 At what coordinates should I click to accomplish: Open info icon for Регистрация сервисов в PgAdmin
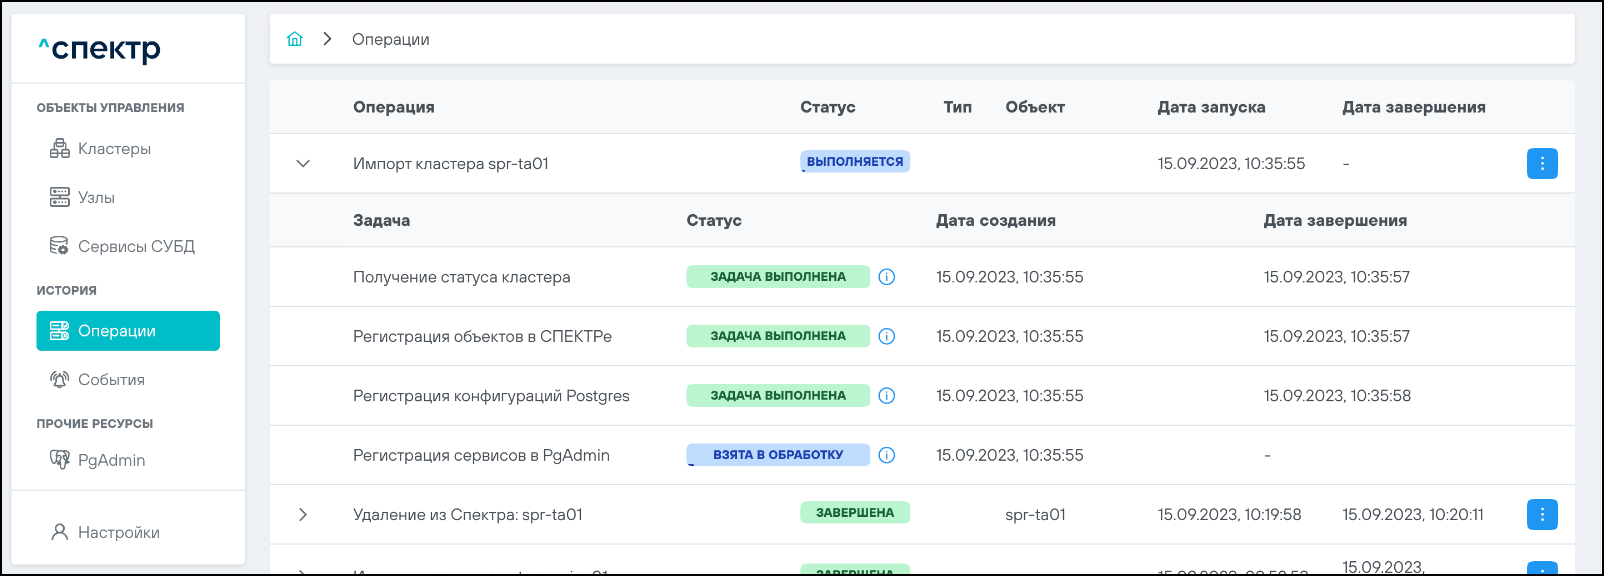point(886,455)
